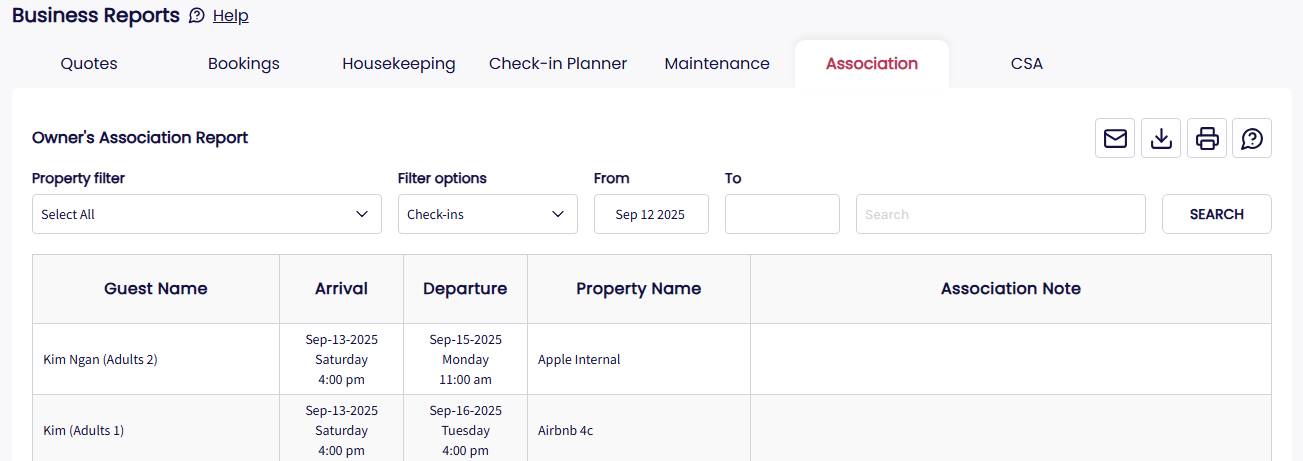Switch to the CSA tab
This screenshot has height=461, width=1303.
1027,64
